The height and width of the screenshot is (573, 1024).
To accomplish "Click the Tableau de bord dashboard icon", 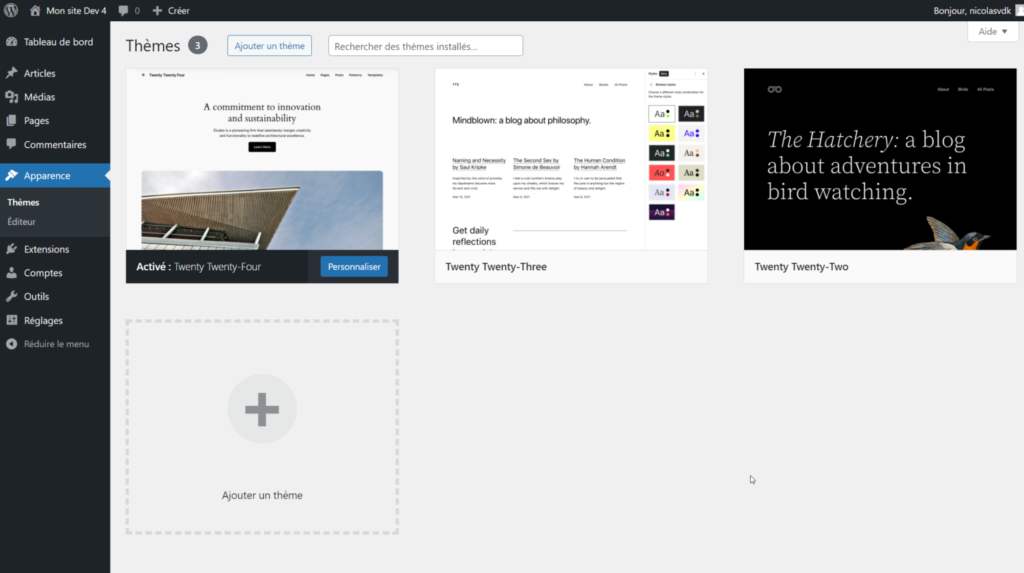I will [x=12, y=41].
